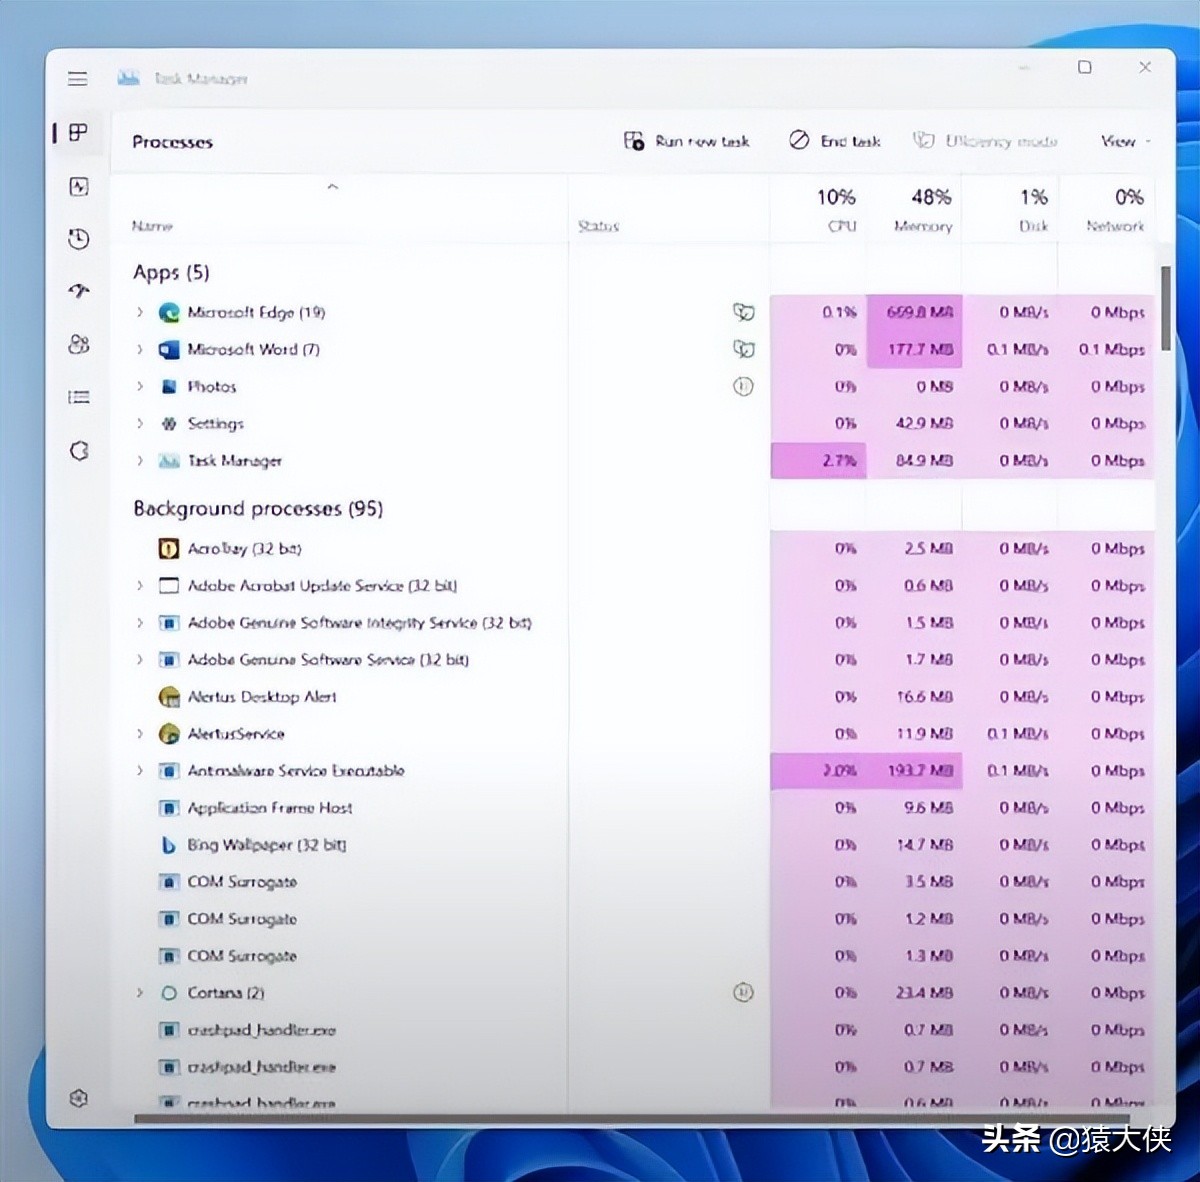Open the Users page in sidebar

[79, 345]
